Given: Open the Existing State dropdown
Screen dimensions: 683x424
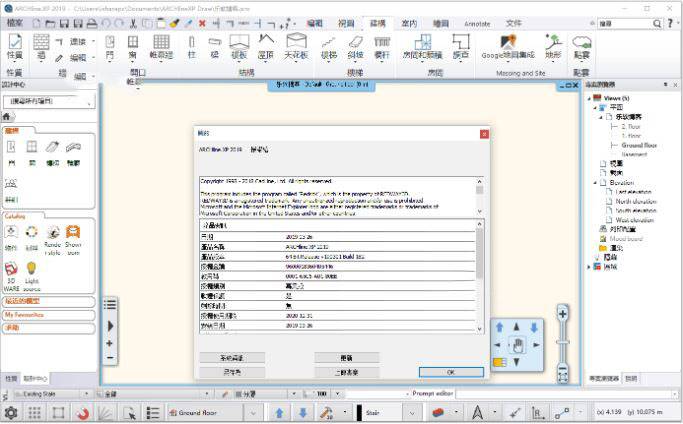Looking at the screenshot, I should pyautogui.click(x=86, y=394).
